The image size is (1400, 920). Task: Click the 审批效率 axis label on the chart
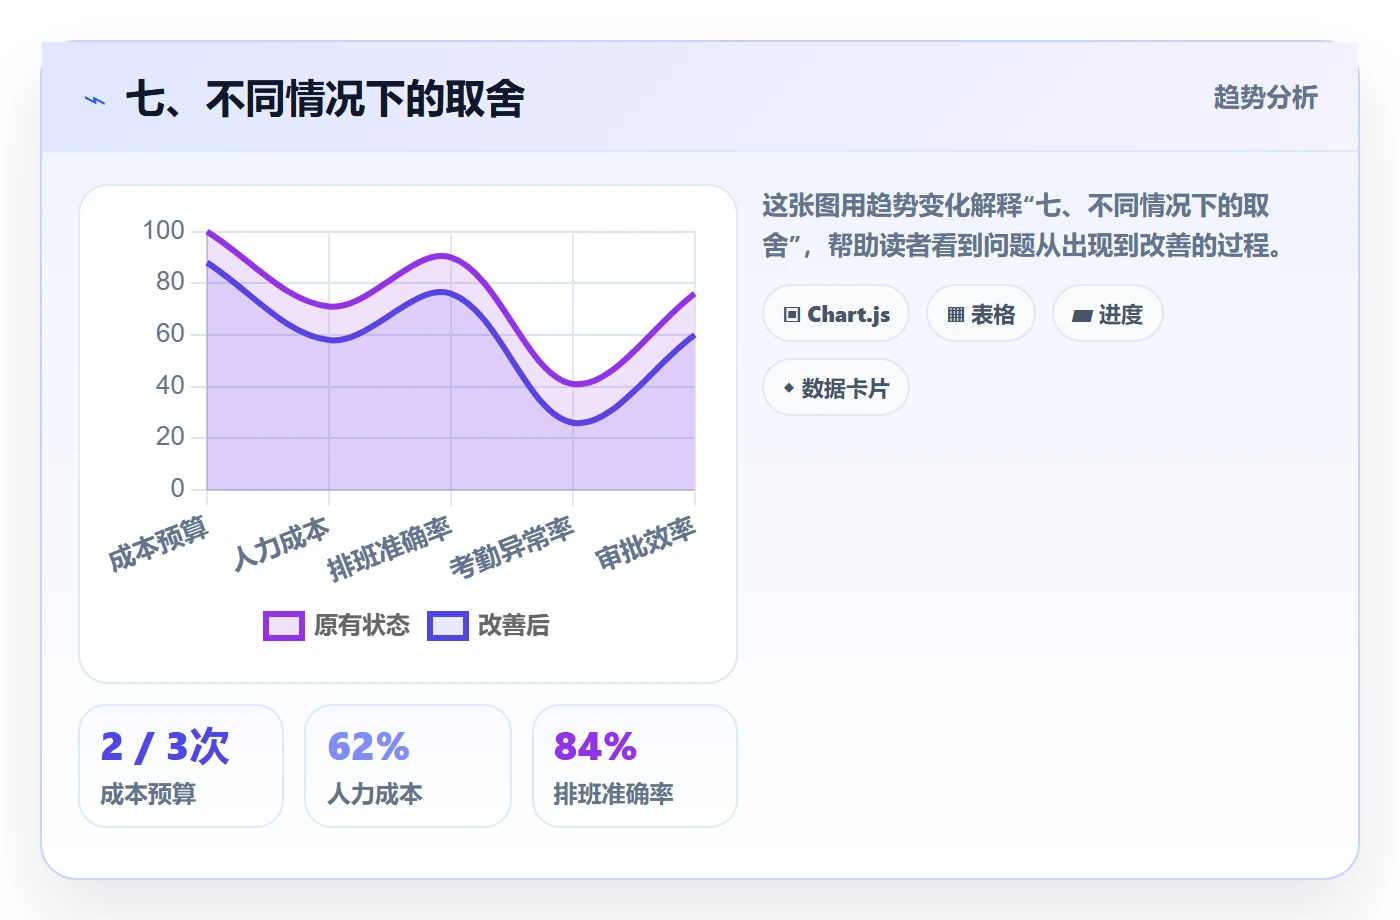[646, 543]
